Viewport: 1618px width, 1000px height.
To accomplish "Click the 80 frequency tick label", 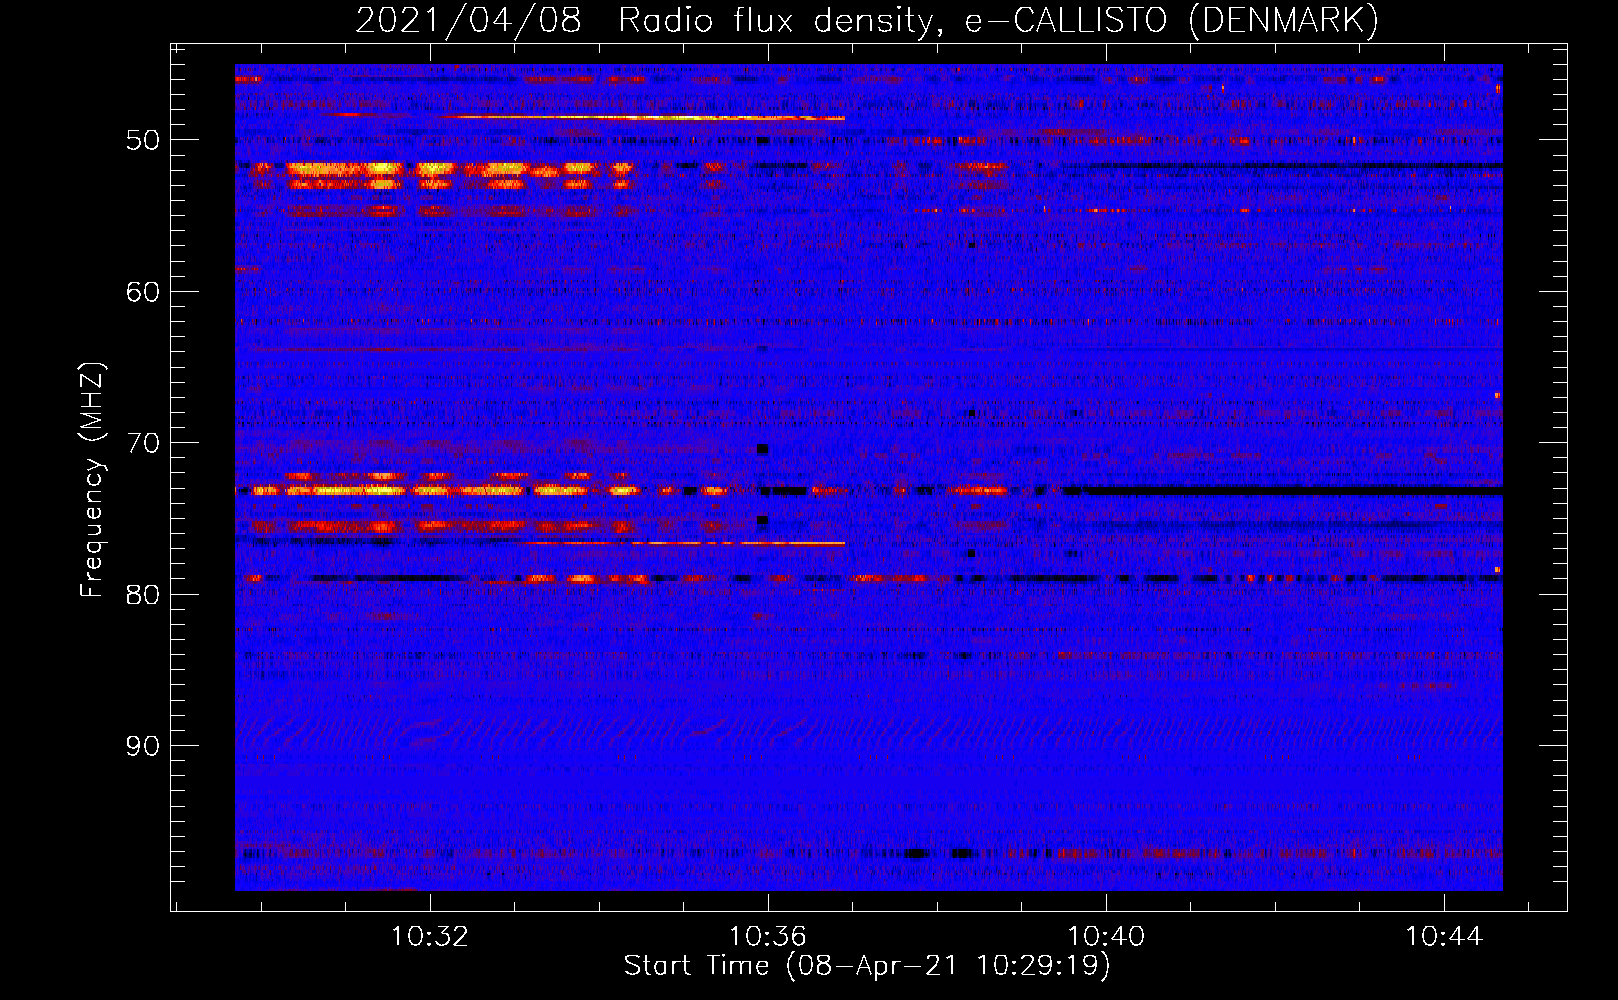I will [143, 595].
